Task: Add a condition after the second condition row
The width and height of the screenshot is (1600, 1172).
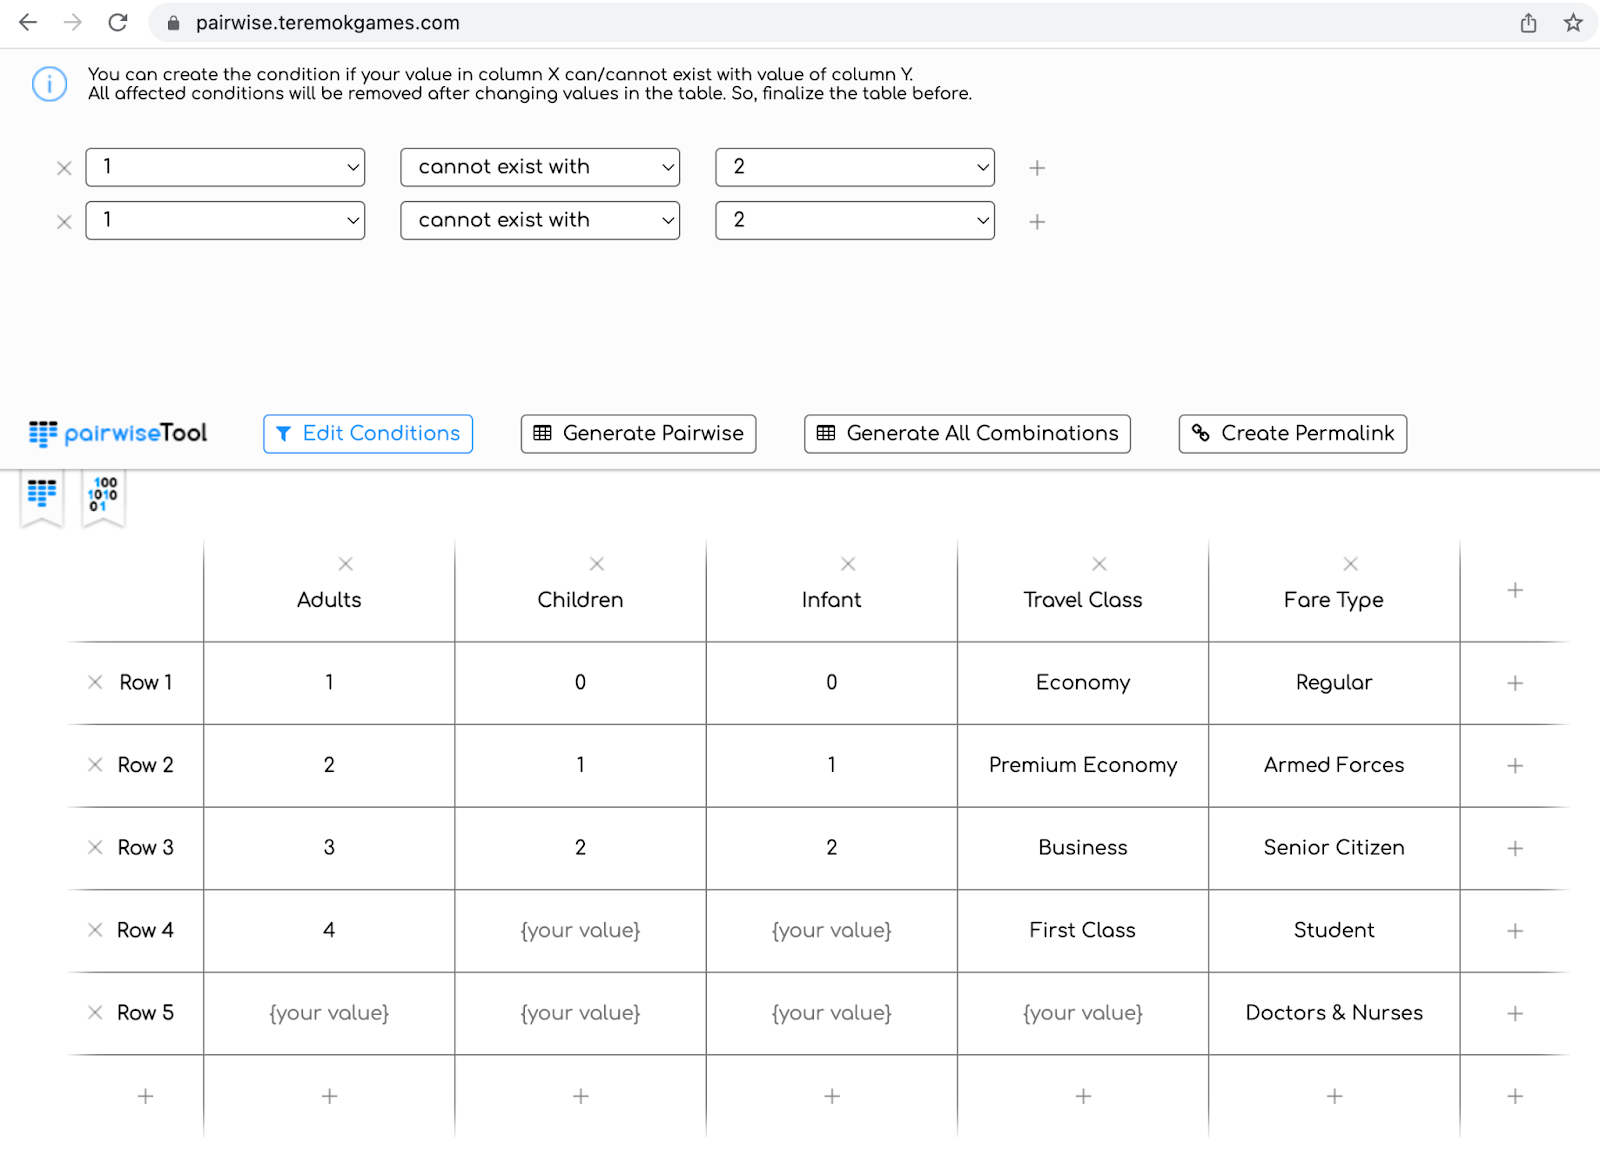Action: pos(1037,222)
